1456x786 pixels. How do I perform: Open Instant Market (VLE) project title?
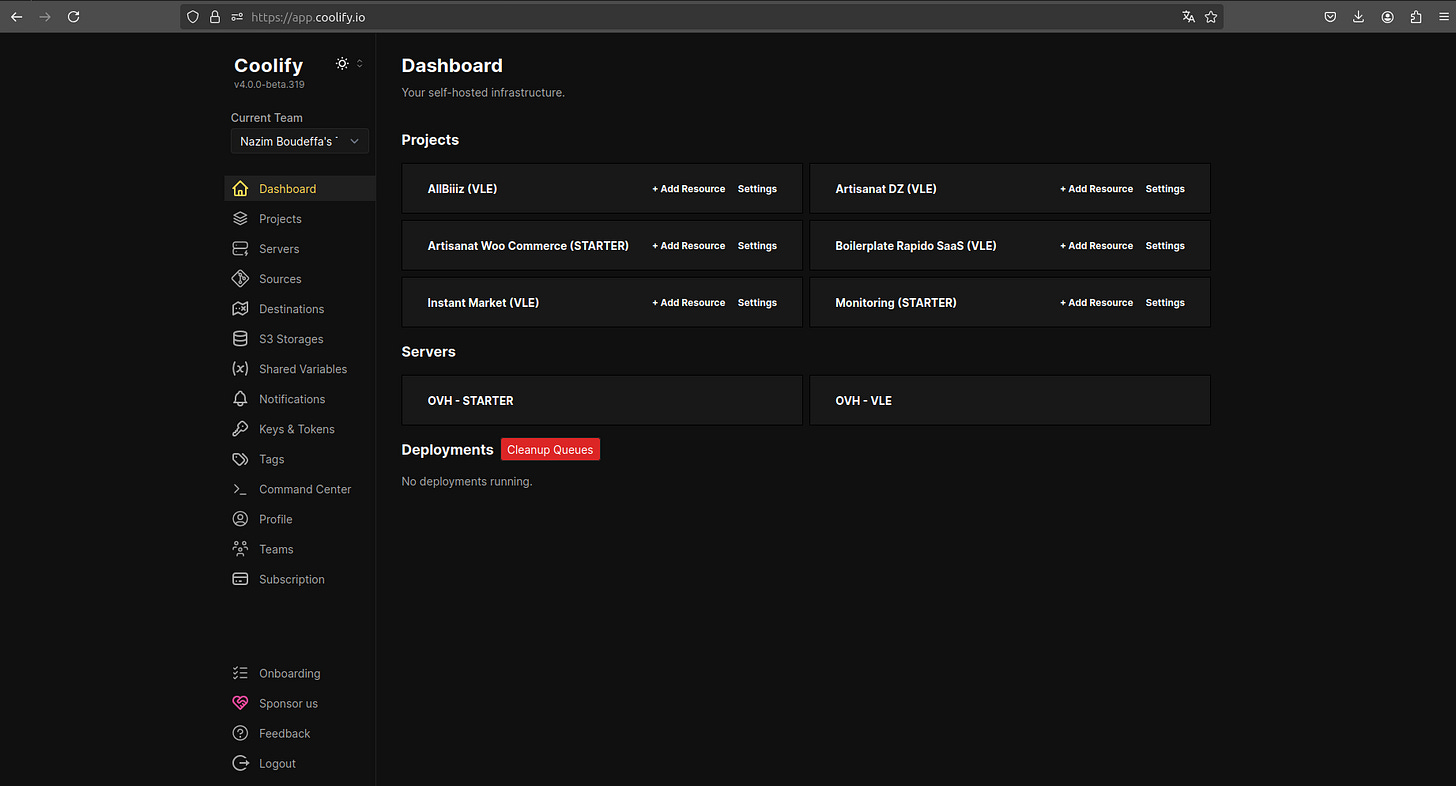click(483, 303)
